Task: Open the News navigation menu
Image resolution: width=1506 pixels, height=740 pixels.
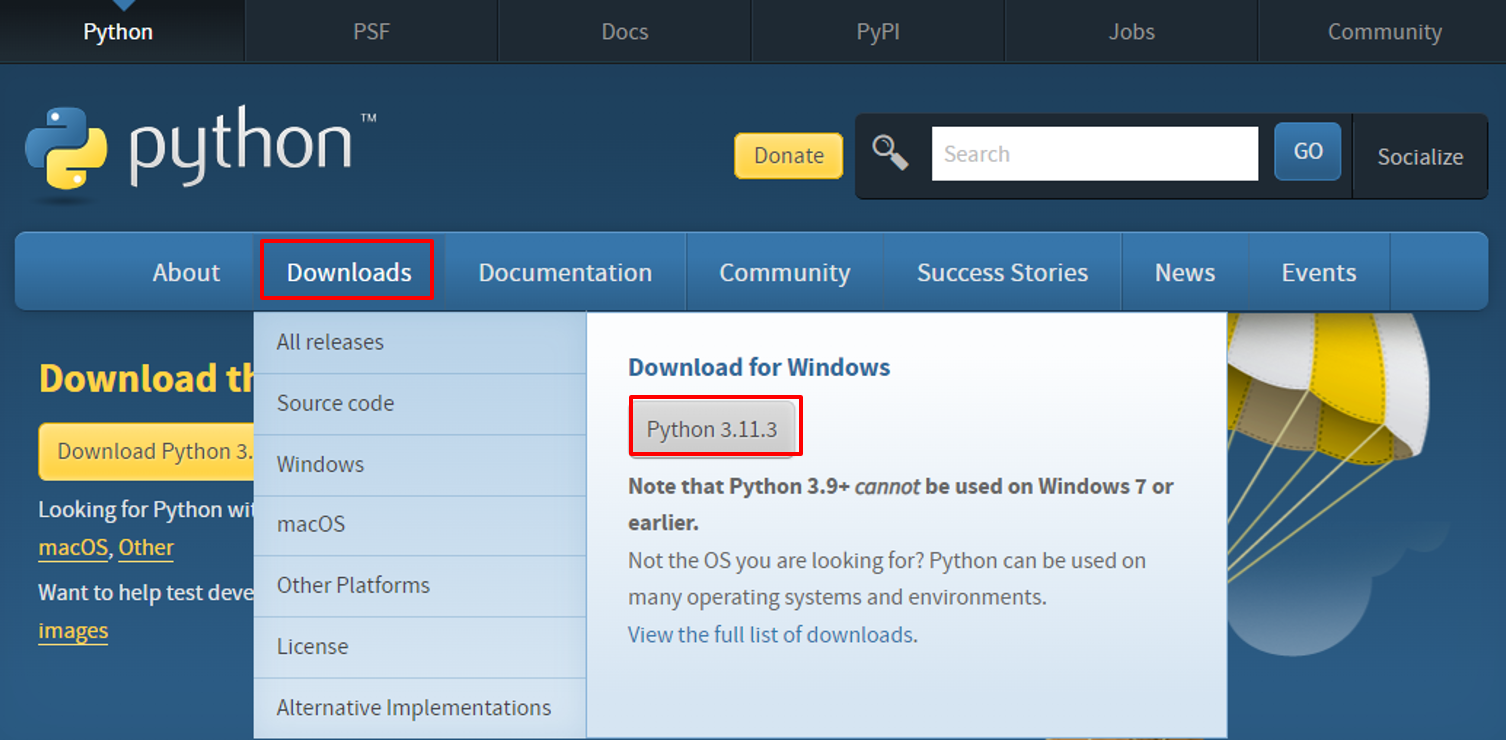Action: click(1185, 272)
